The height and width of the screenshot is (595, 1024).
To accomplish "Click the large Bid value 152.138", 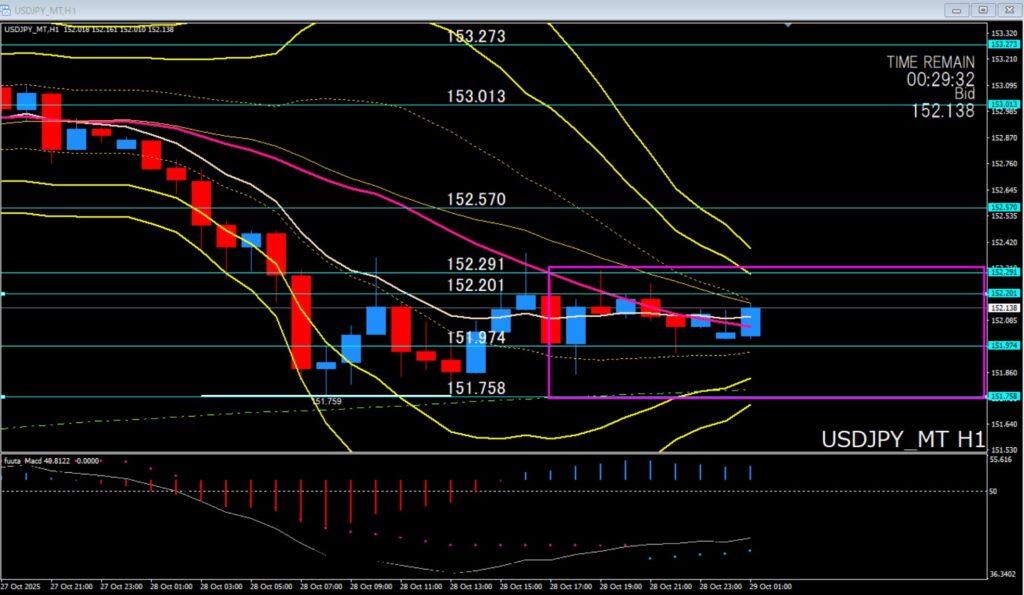I will (x=942, y=111).
